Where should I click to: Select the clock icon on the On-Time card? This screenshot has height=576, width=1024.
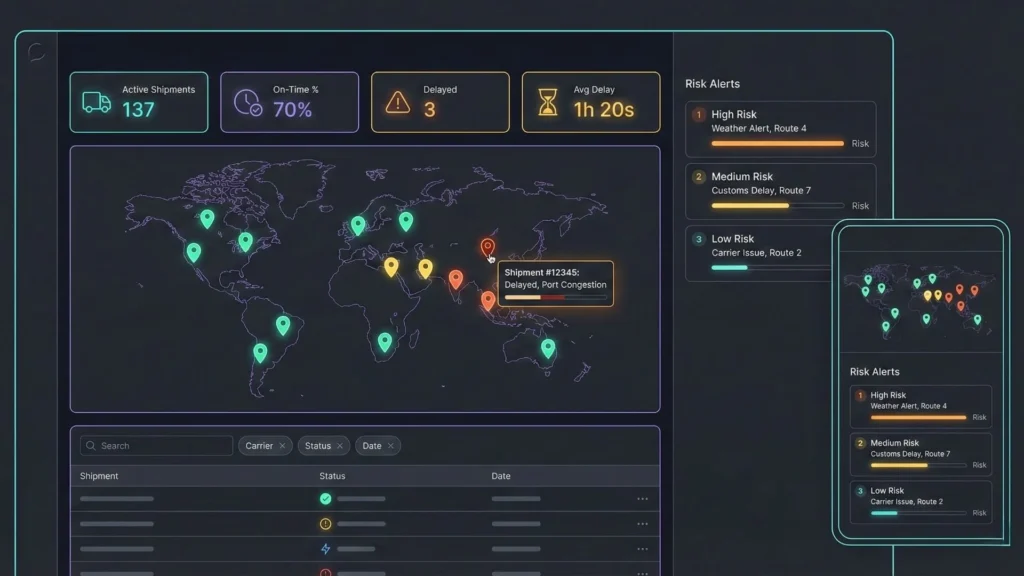246,101
